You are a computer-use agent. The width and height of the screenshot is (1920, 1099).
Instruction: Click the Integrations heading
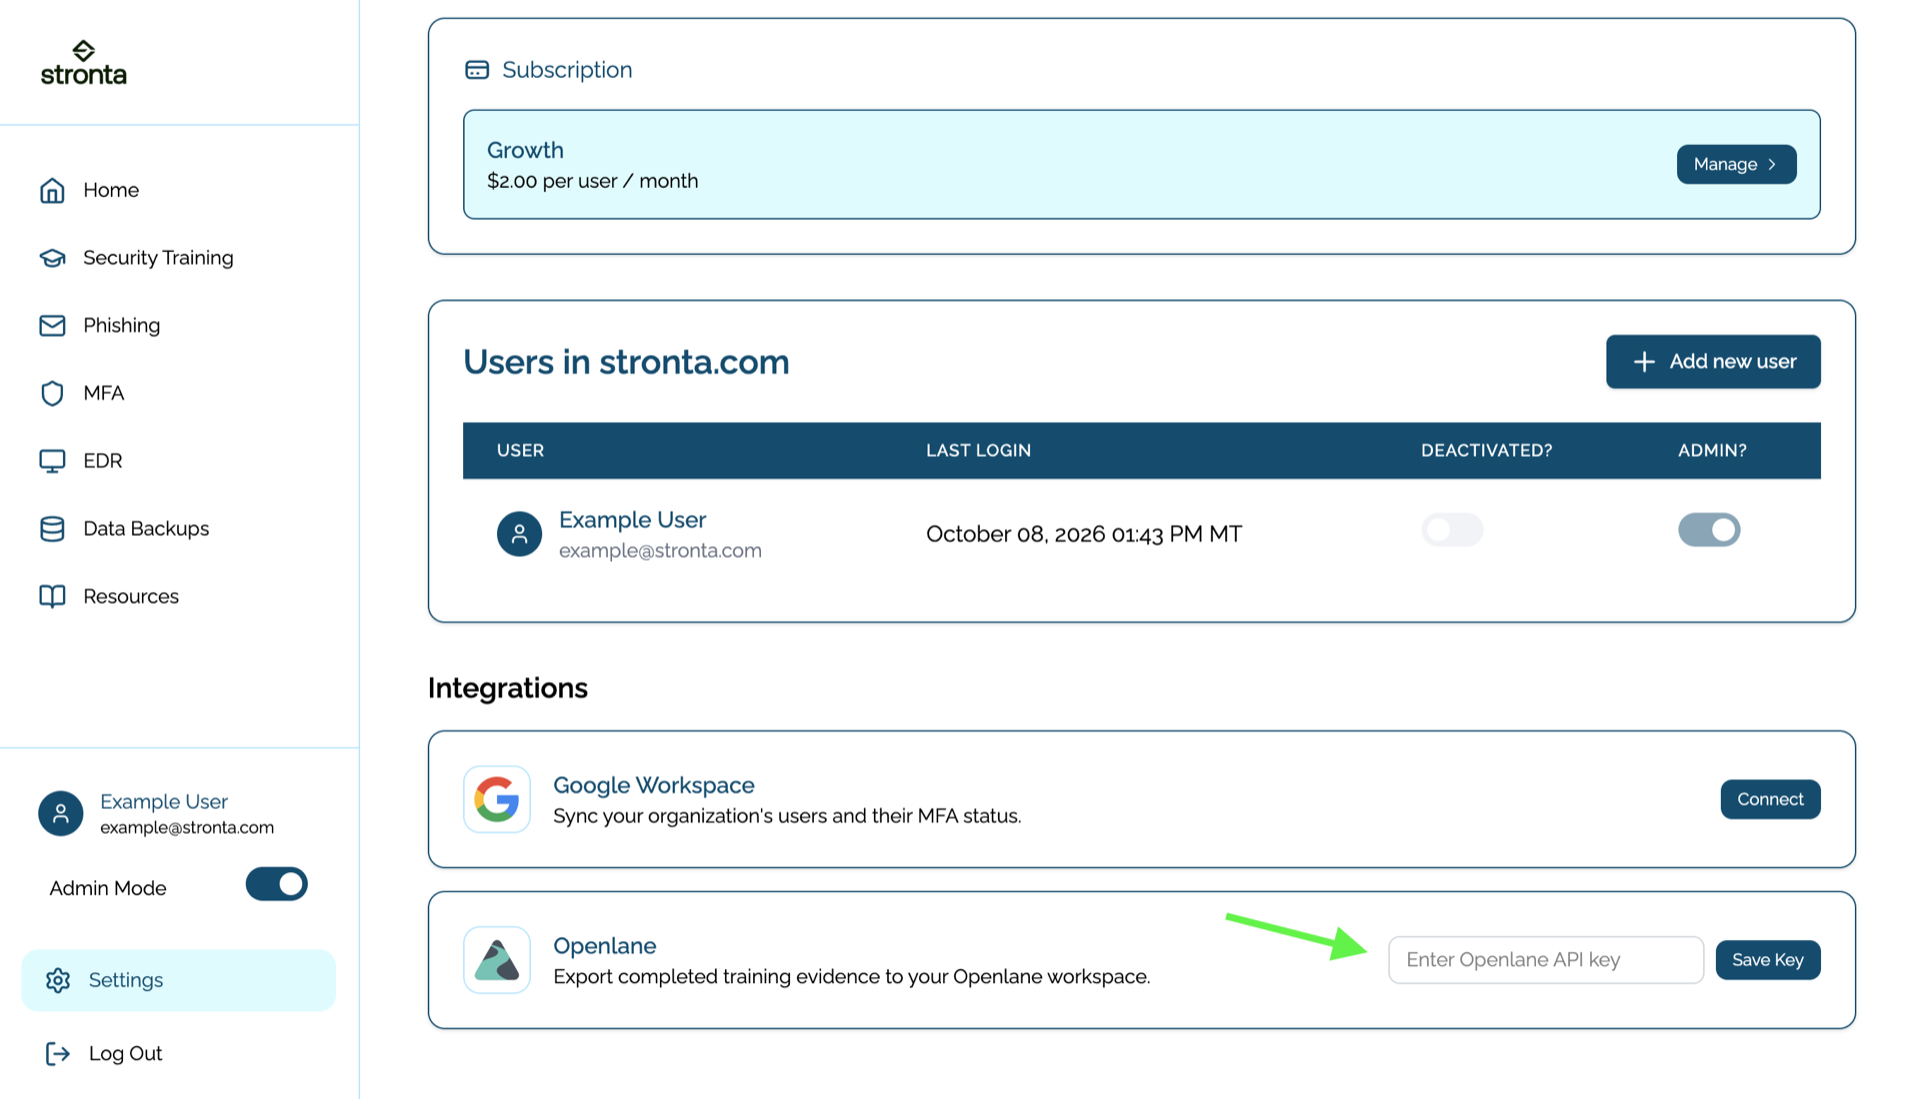(508, 688)
